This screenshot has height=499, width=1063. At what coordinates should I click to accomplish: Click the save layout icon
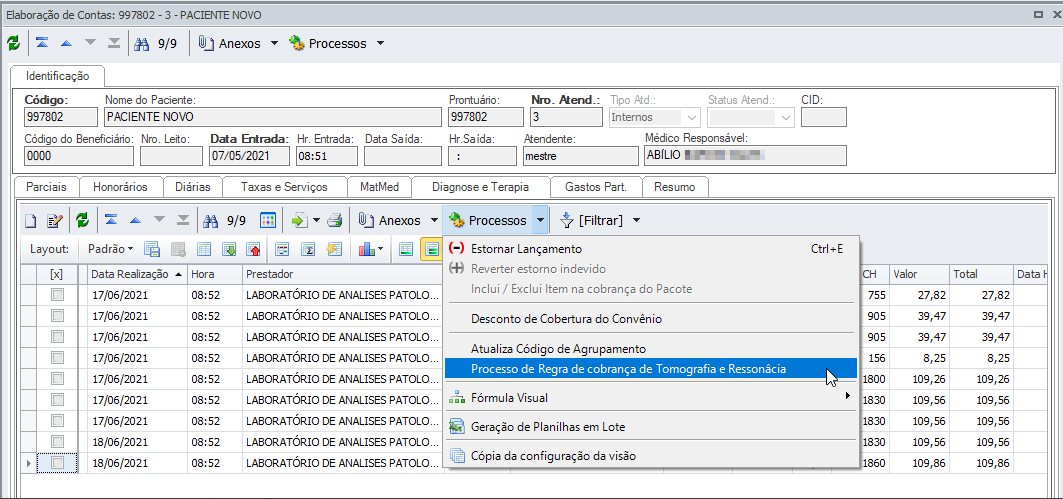point(152,249)
